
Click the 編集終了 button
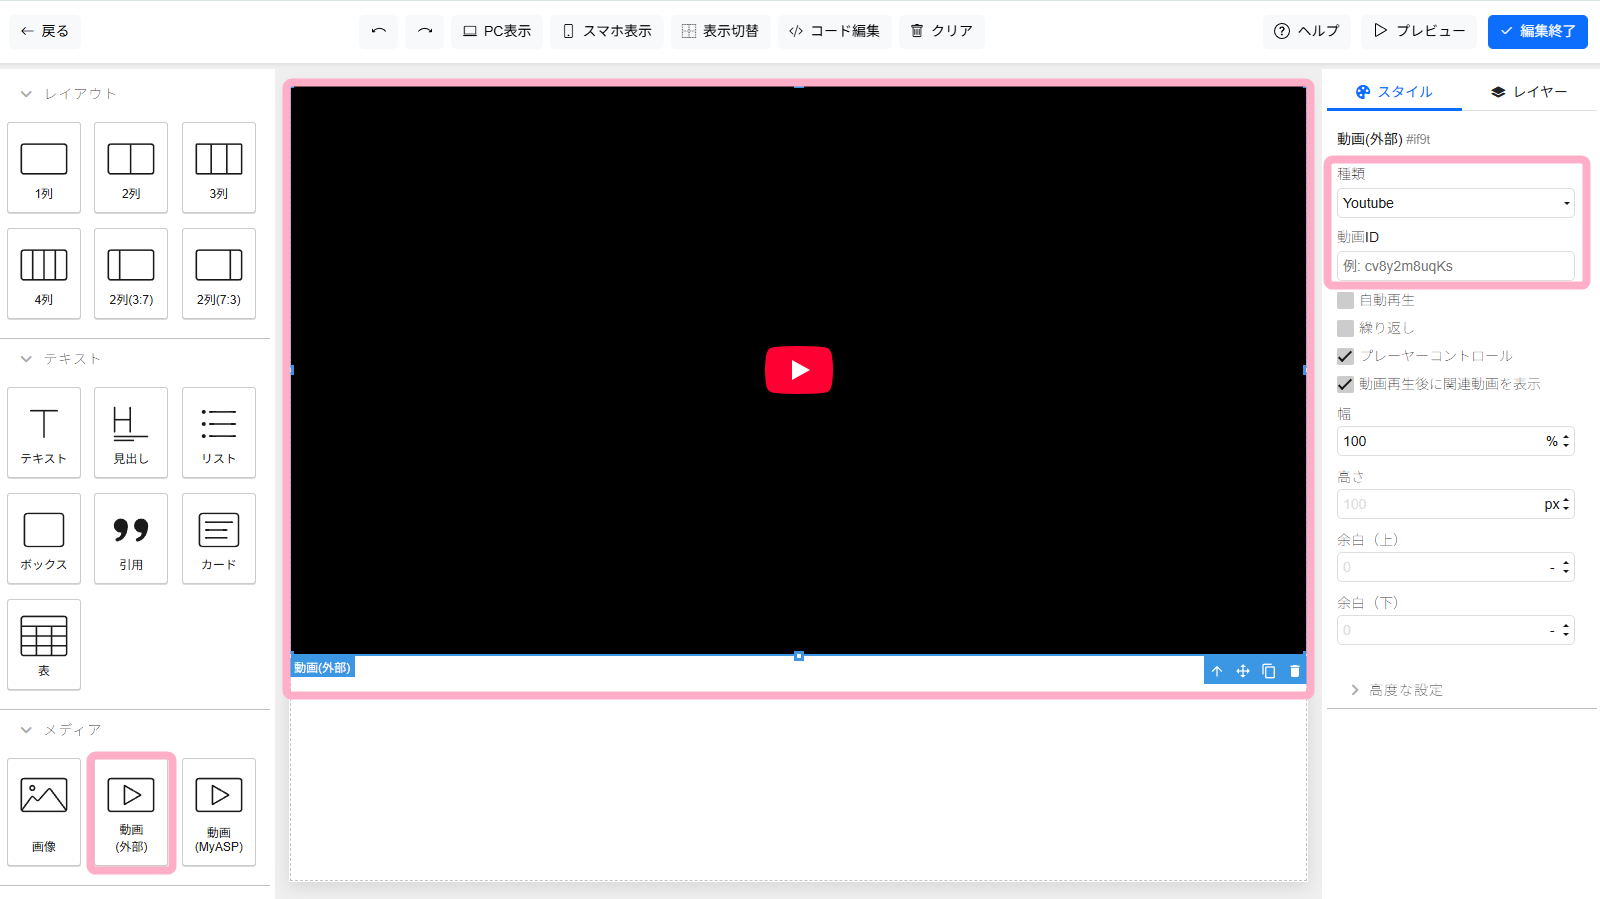[x=1537, y=31]
